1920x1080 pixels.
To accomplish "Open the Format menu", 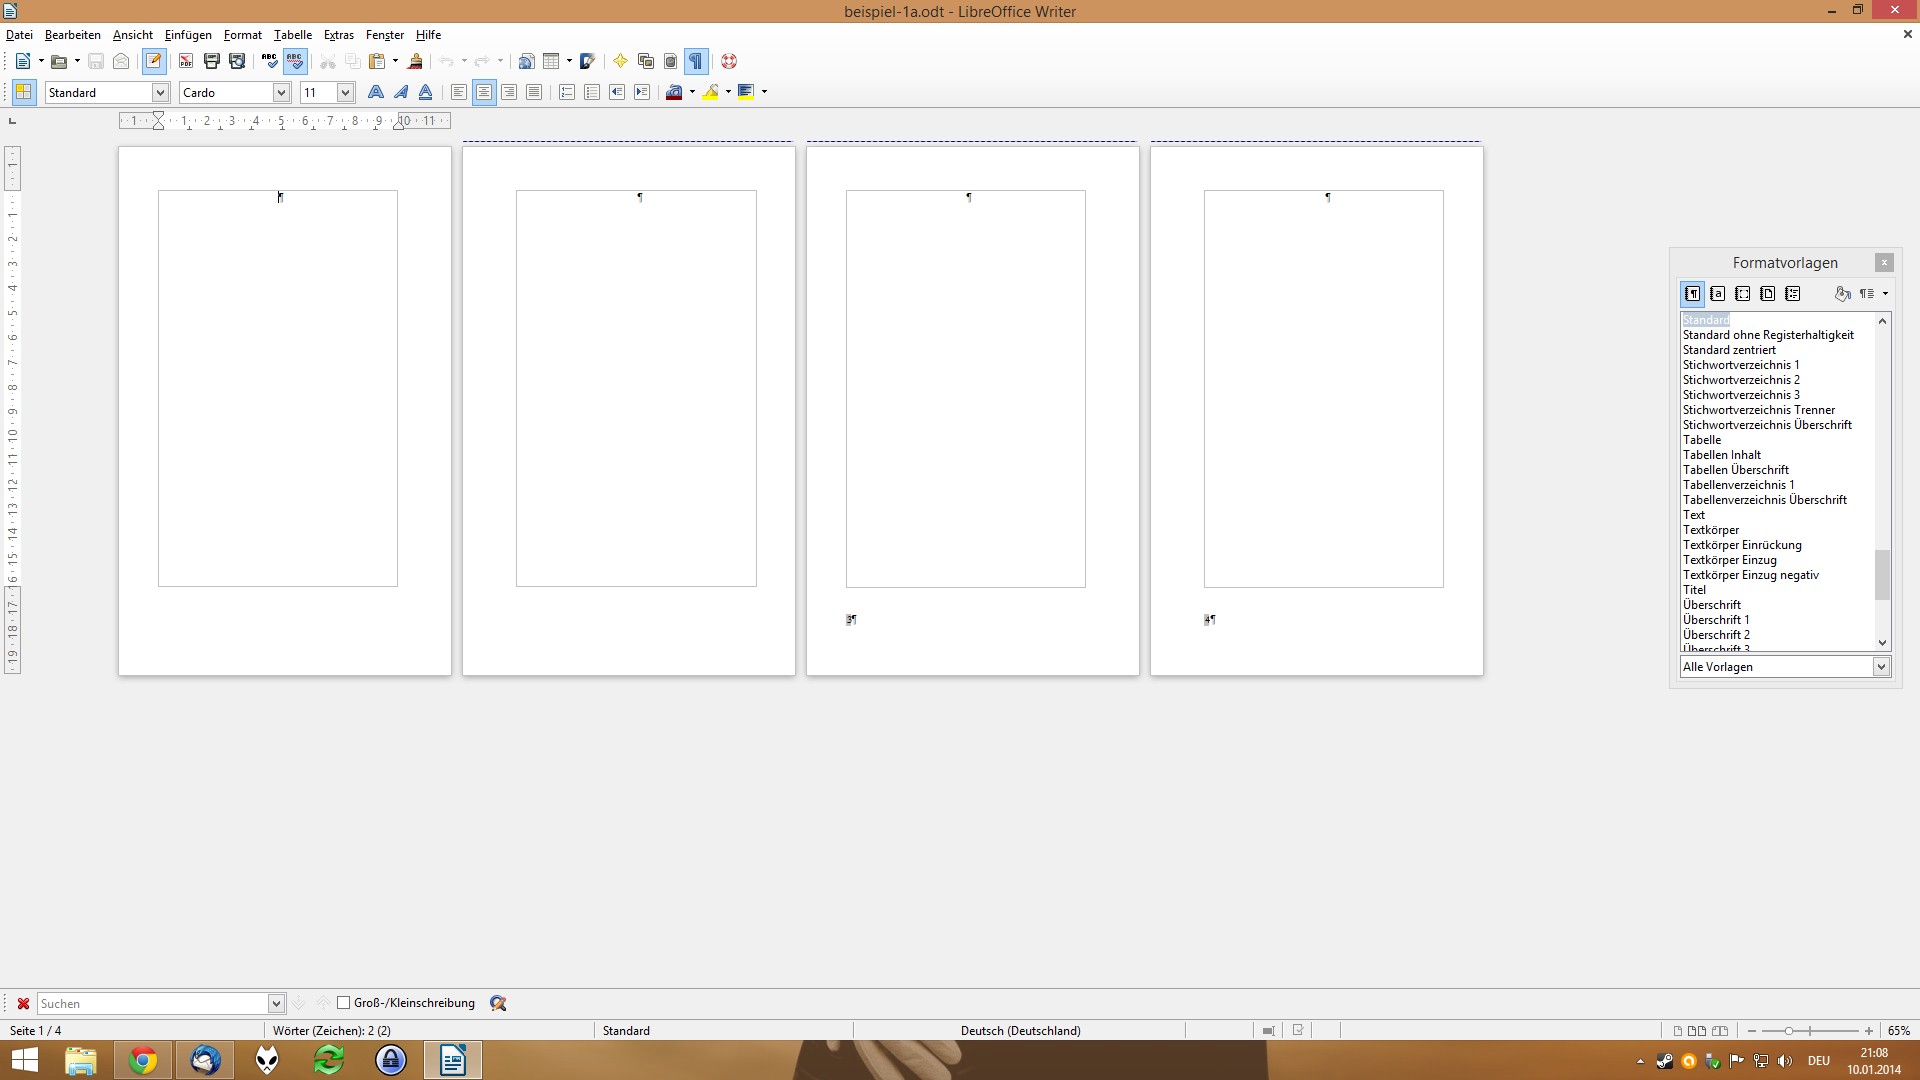I will (243, 35).
